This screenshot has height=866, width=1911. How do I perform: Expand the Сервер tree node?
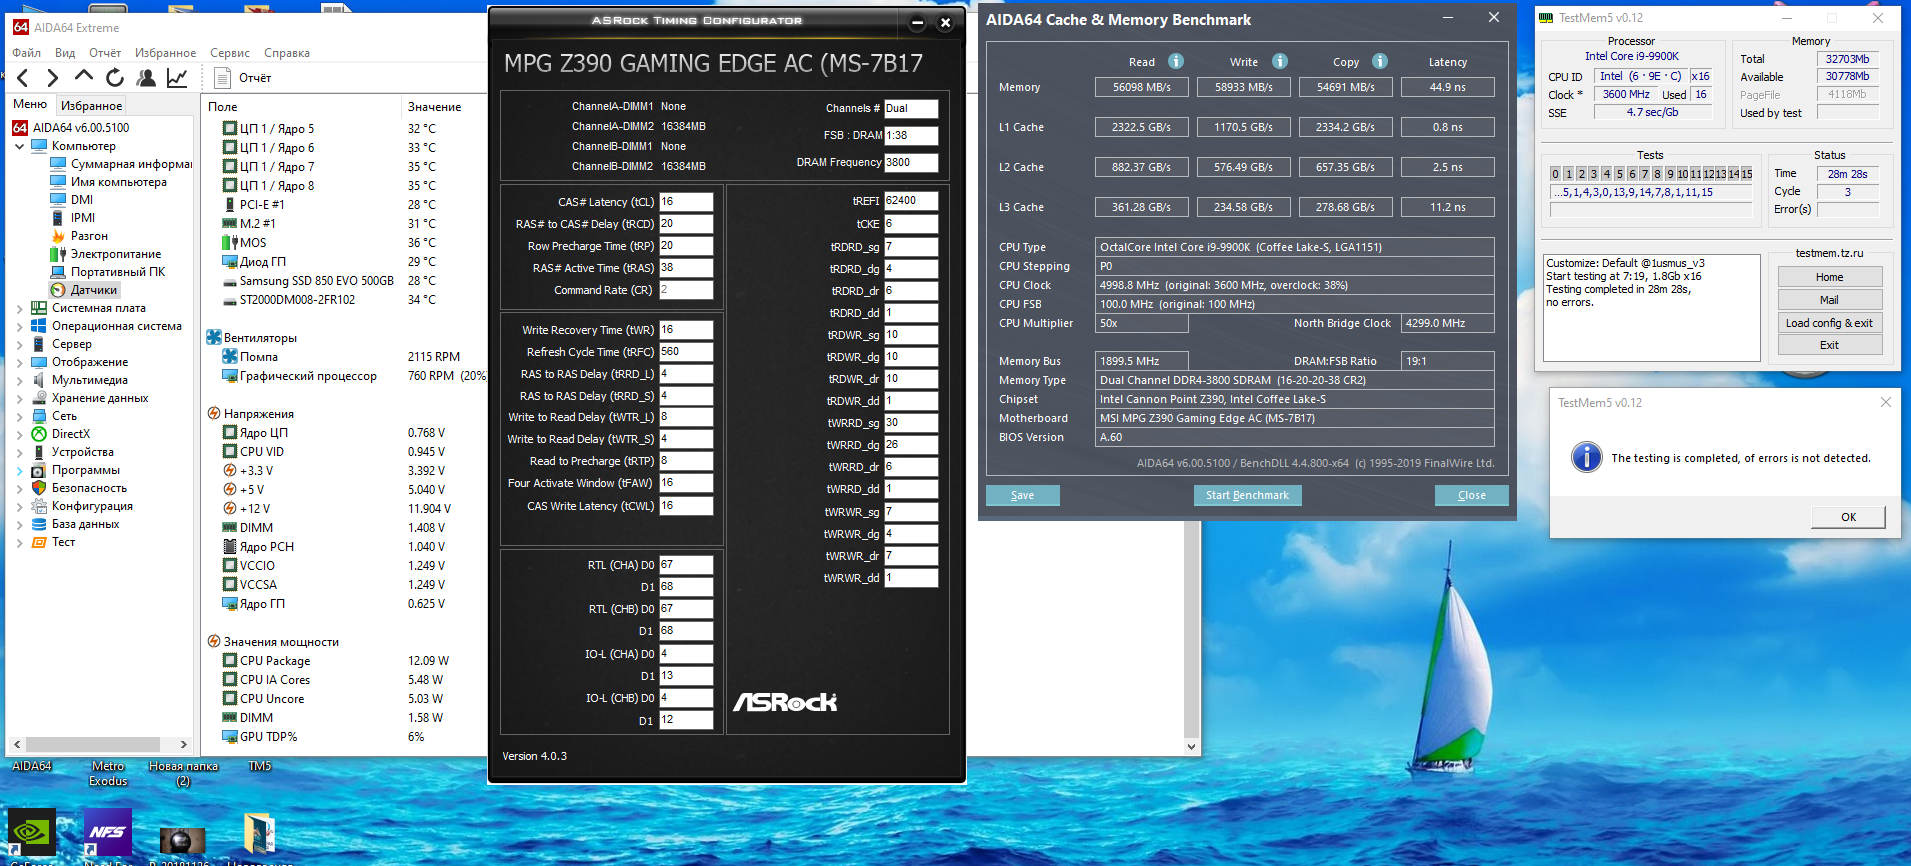pyautogui.click(x=19, y=344)
